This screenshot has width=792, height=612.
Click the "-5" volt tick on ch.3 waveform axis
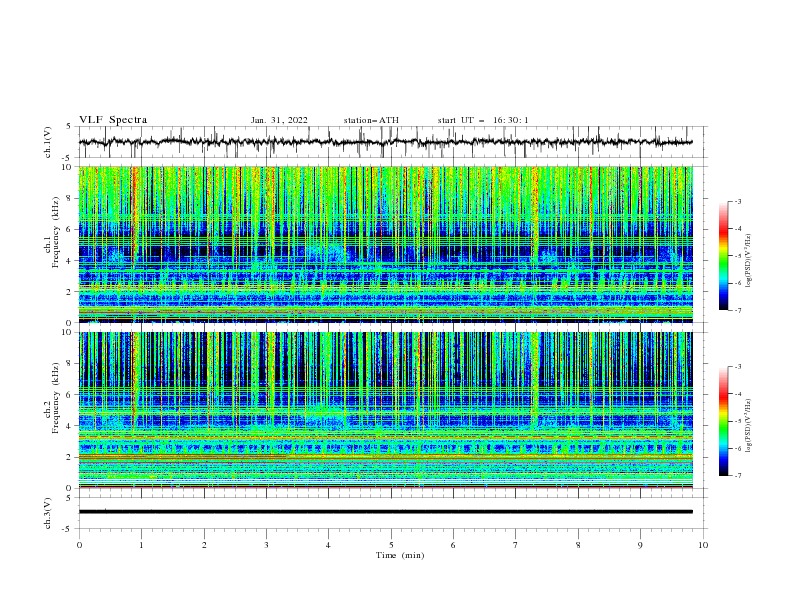pyautogui.click(x=68, y=529)
